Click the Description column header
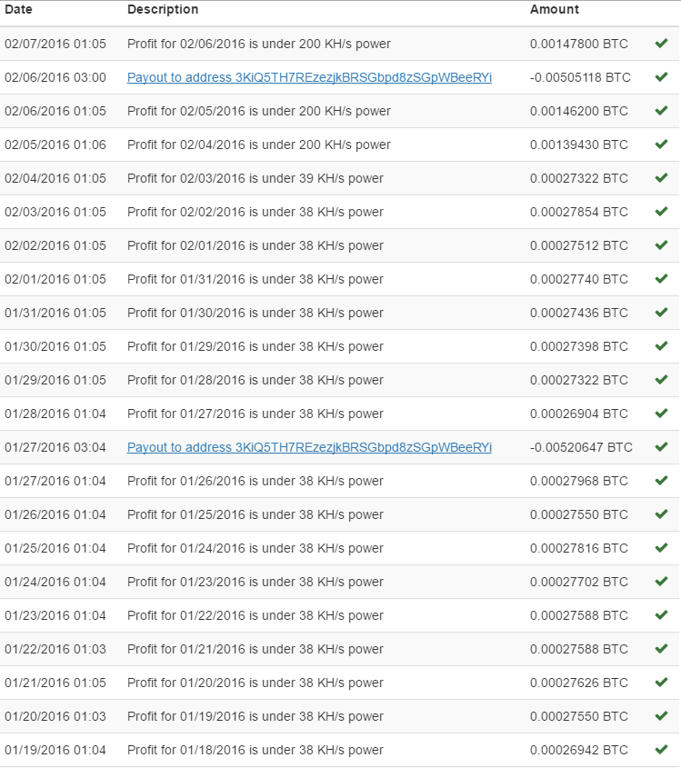The image size is (681, 768). pos(163,9)
